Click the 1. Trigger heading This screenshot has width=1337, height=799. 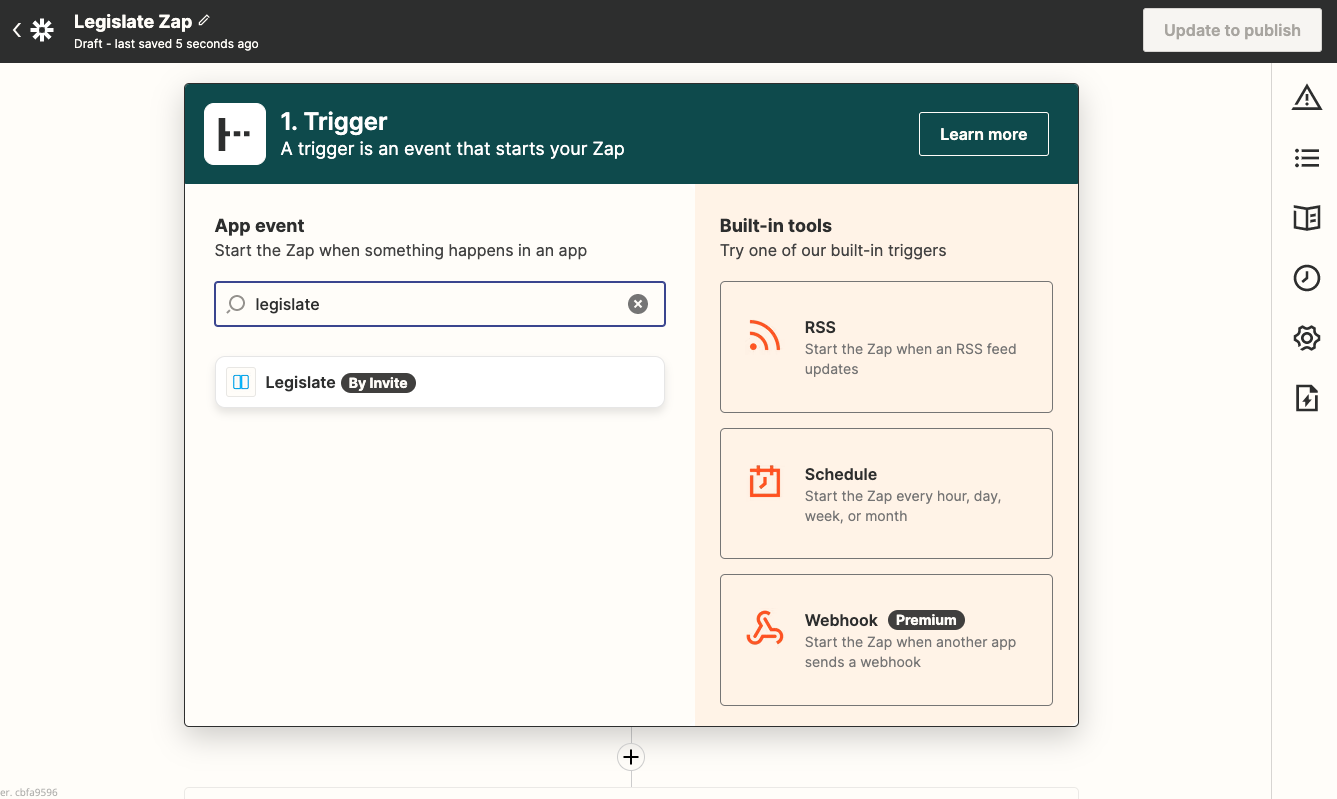(333, 121)
